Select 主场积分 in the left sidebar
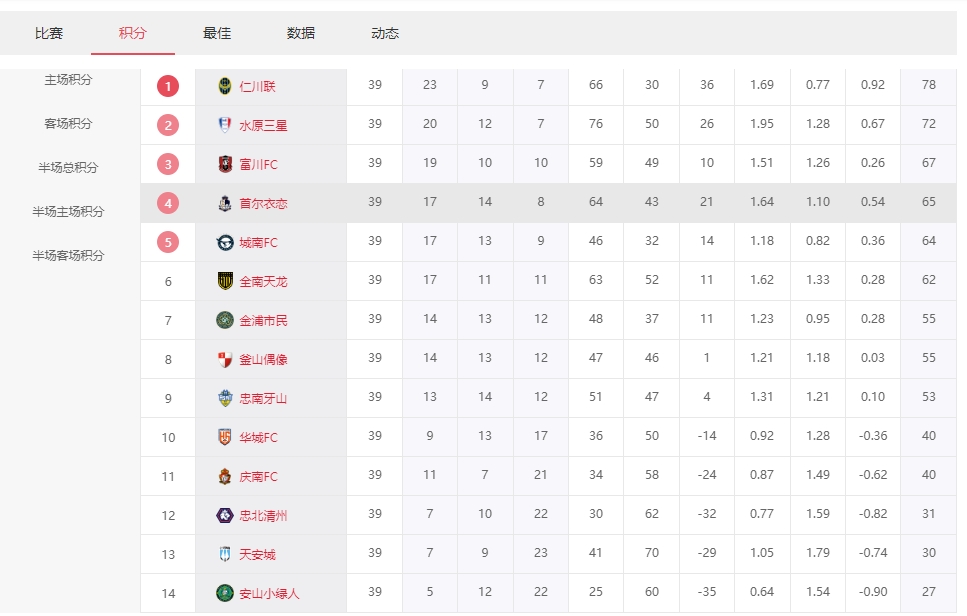967x616 pixels. click(68, 80)
